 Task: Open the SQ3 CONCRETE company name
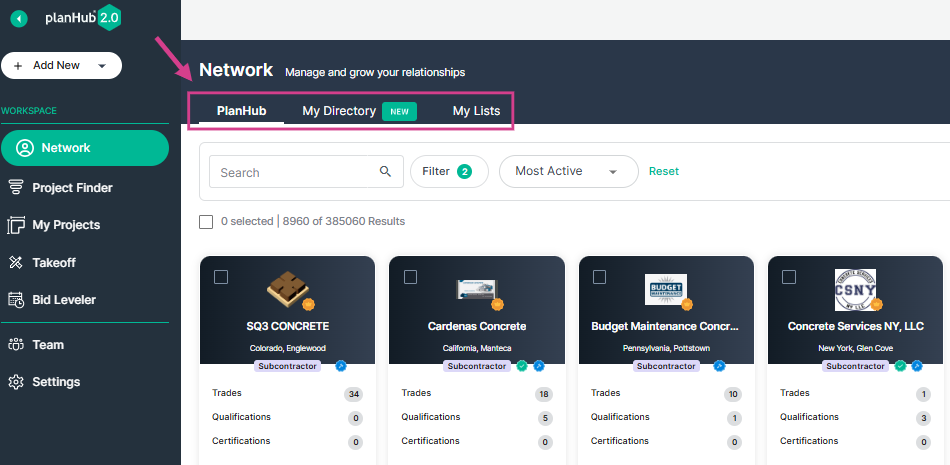288,326
